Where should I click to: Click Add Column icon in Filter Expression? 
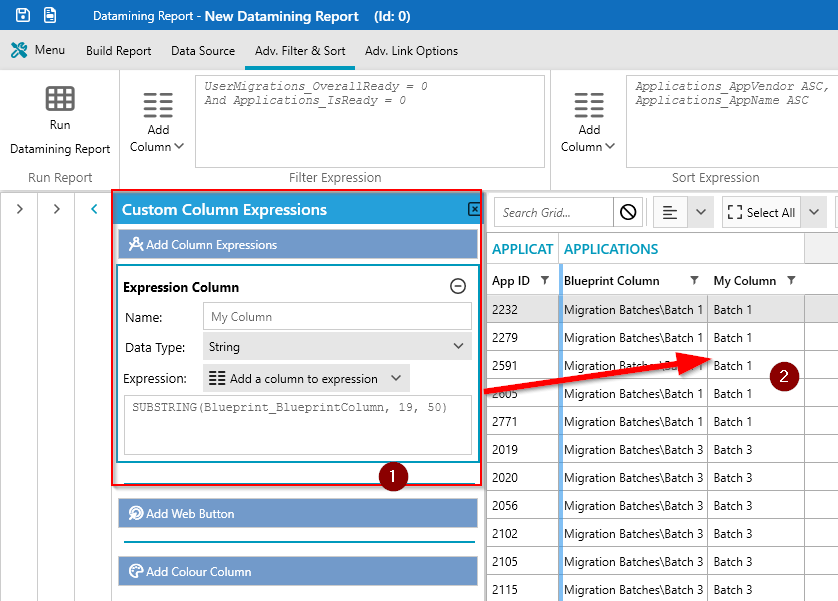158,105
